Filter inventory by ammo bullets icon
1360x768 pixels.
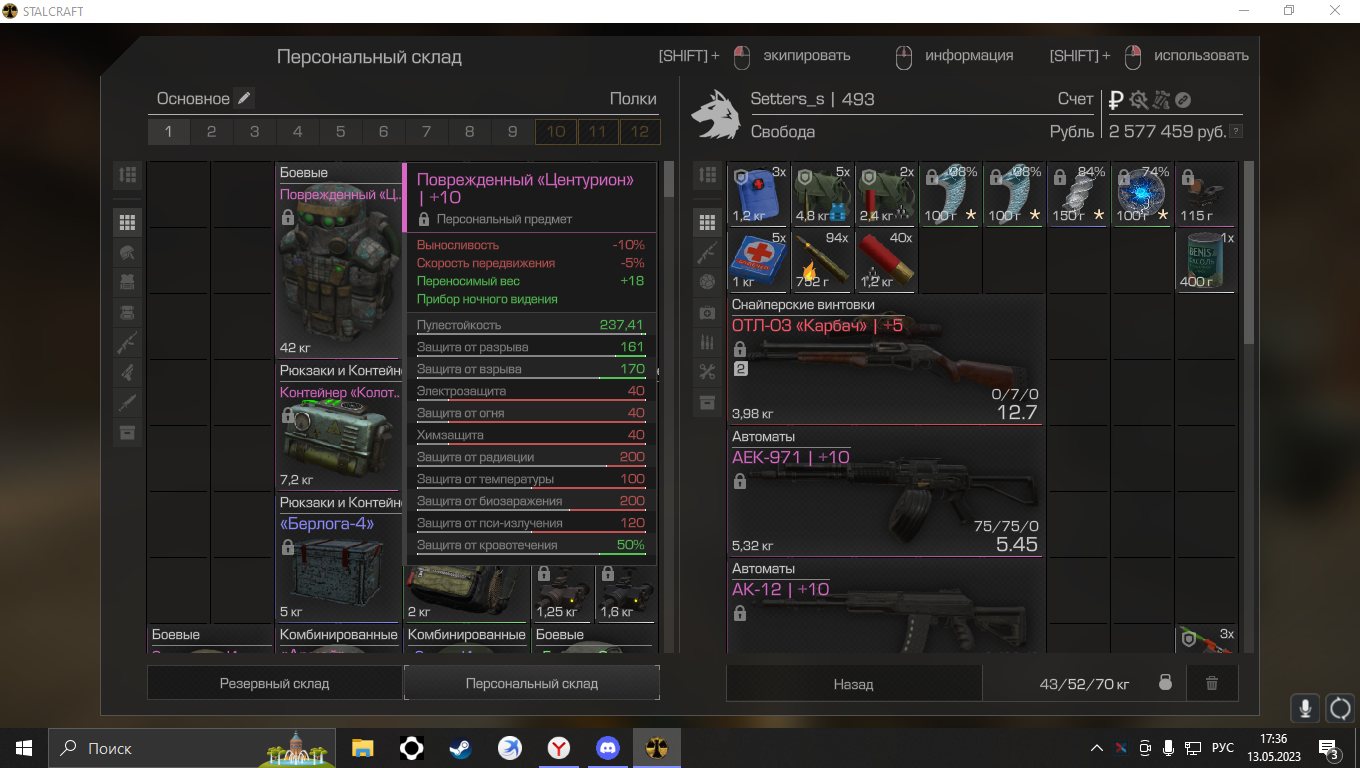pos(708,342)
